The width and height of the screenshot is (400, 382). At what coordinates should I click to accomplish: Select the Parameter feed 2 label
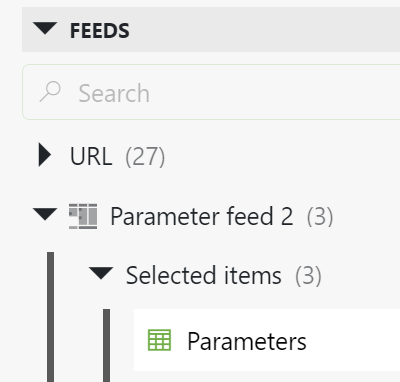pos(202,216)
